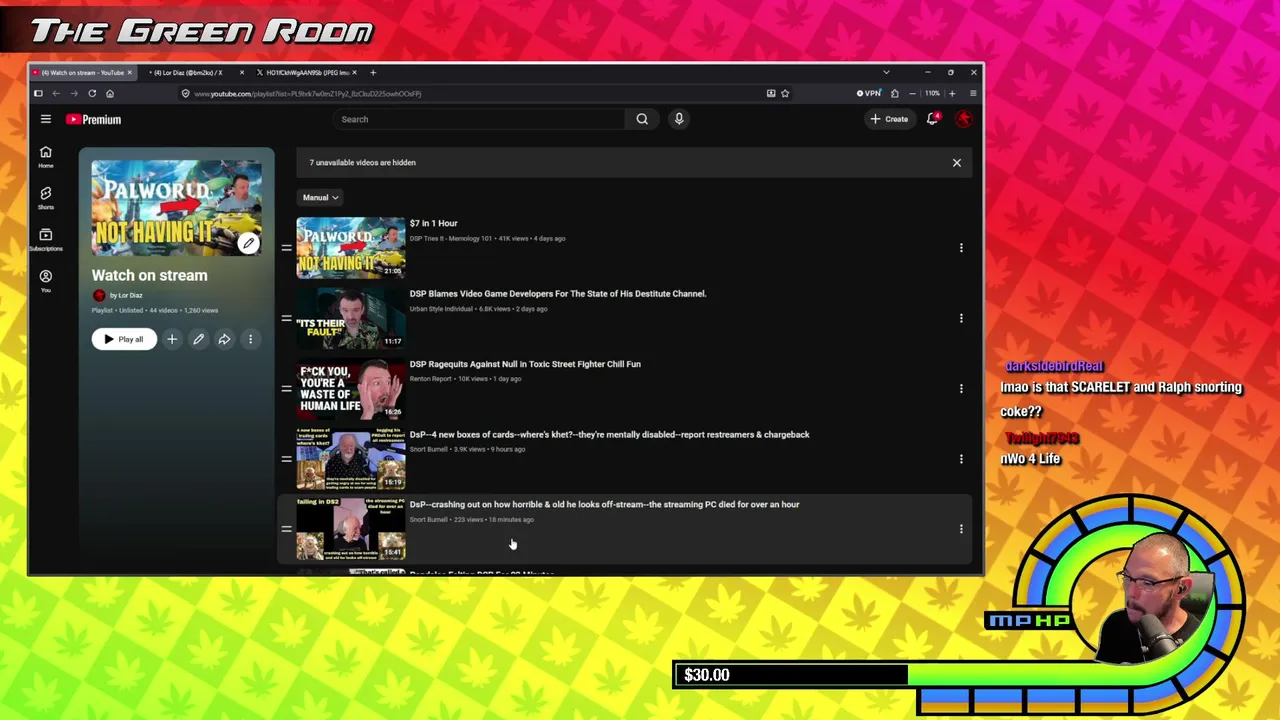Start voice search with the microphone icon
This screenshot has height=720, width=1280.
point(679,119)
